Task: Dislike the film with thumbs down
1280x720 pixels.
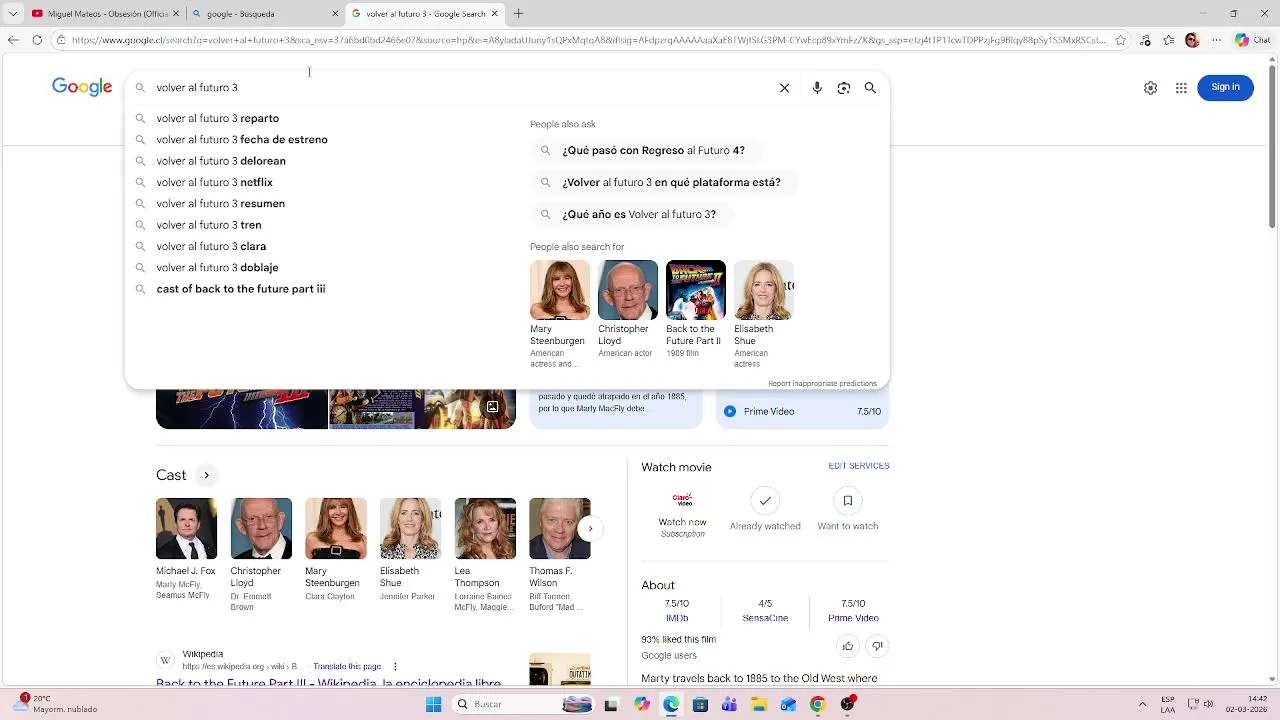Action: (877, 646)
